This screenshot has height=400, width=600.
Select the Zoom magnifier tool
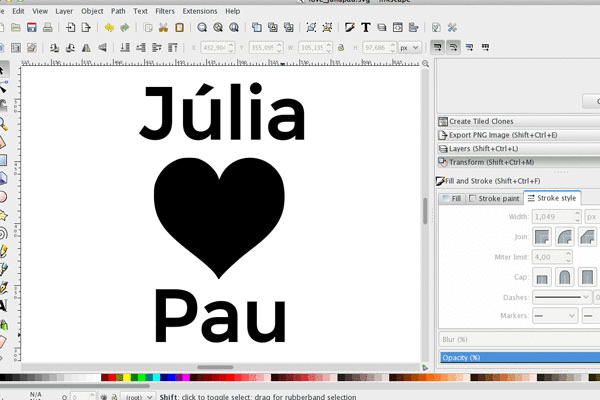tap(3, 124)
